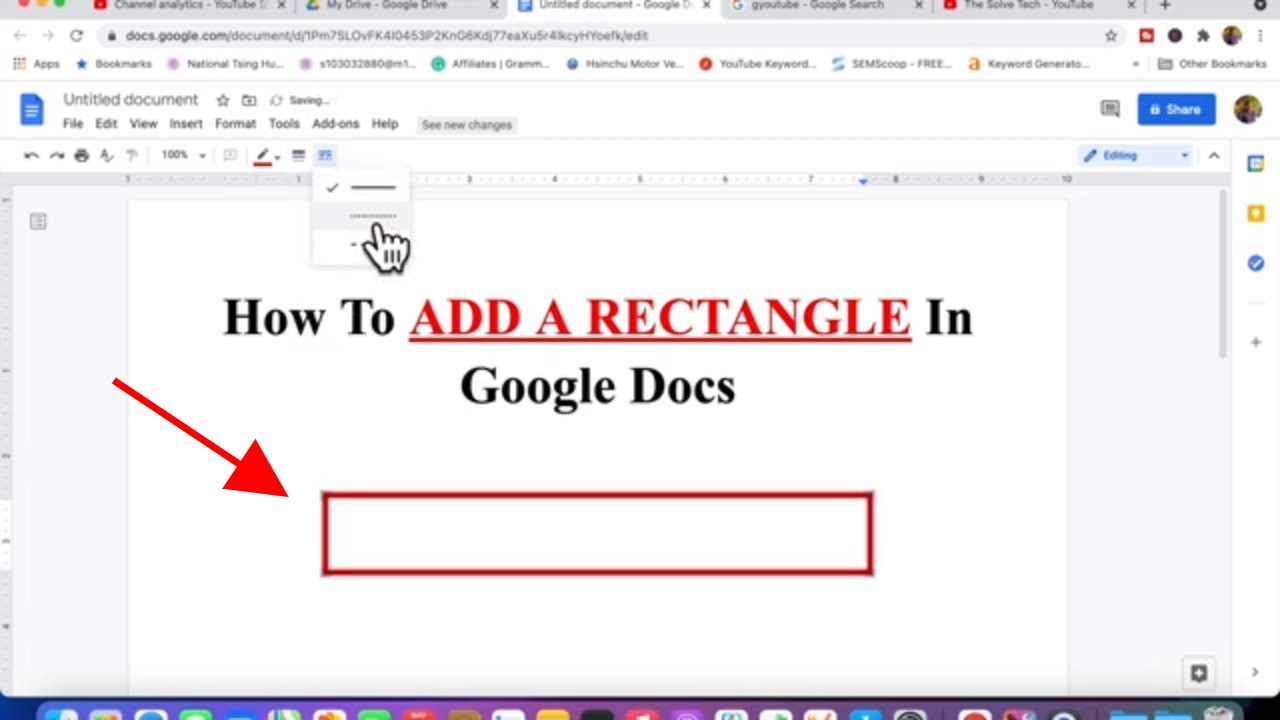Bookmark this page with the star in address bar
Viewport: 1280px width, 720px height.
coord(1111,36)
